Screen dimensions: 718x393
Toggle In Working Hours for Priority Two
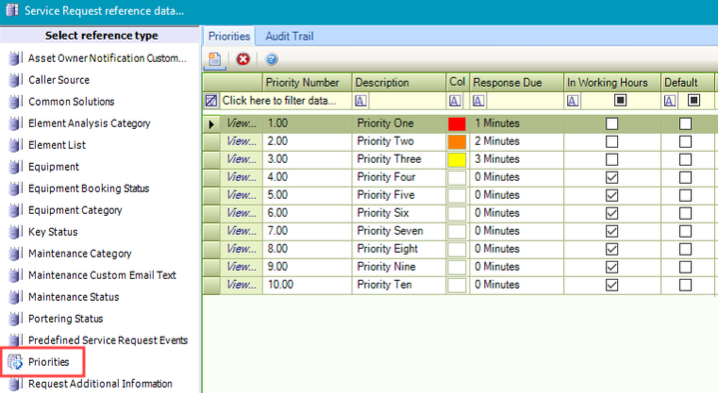(612, 142)
